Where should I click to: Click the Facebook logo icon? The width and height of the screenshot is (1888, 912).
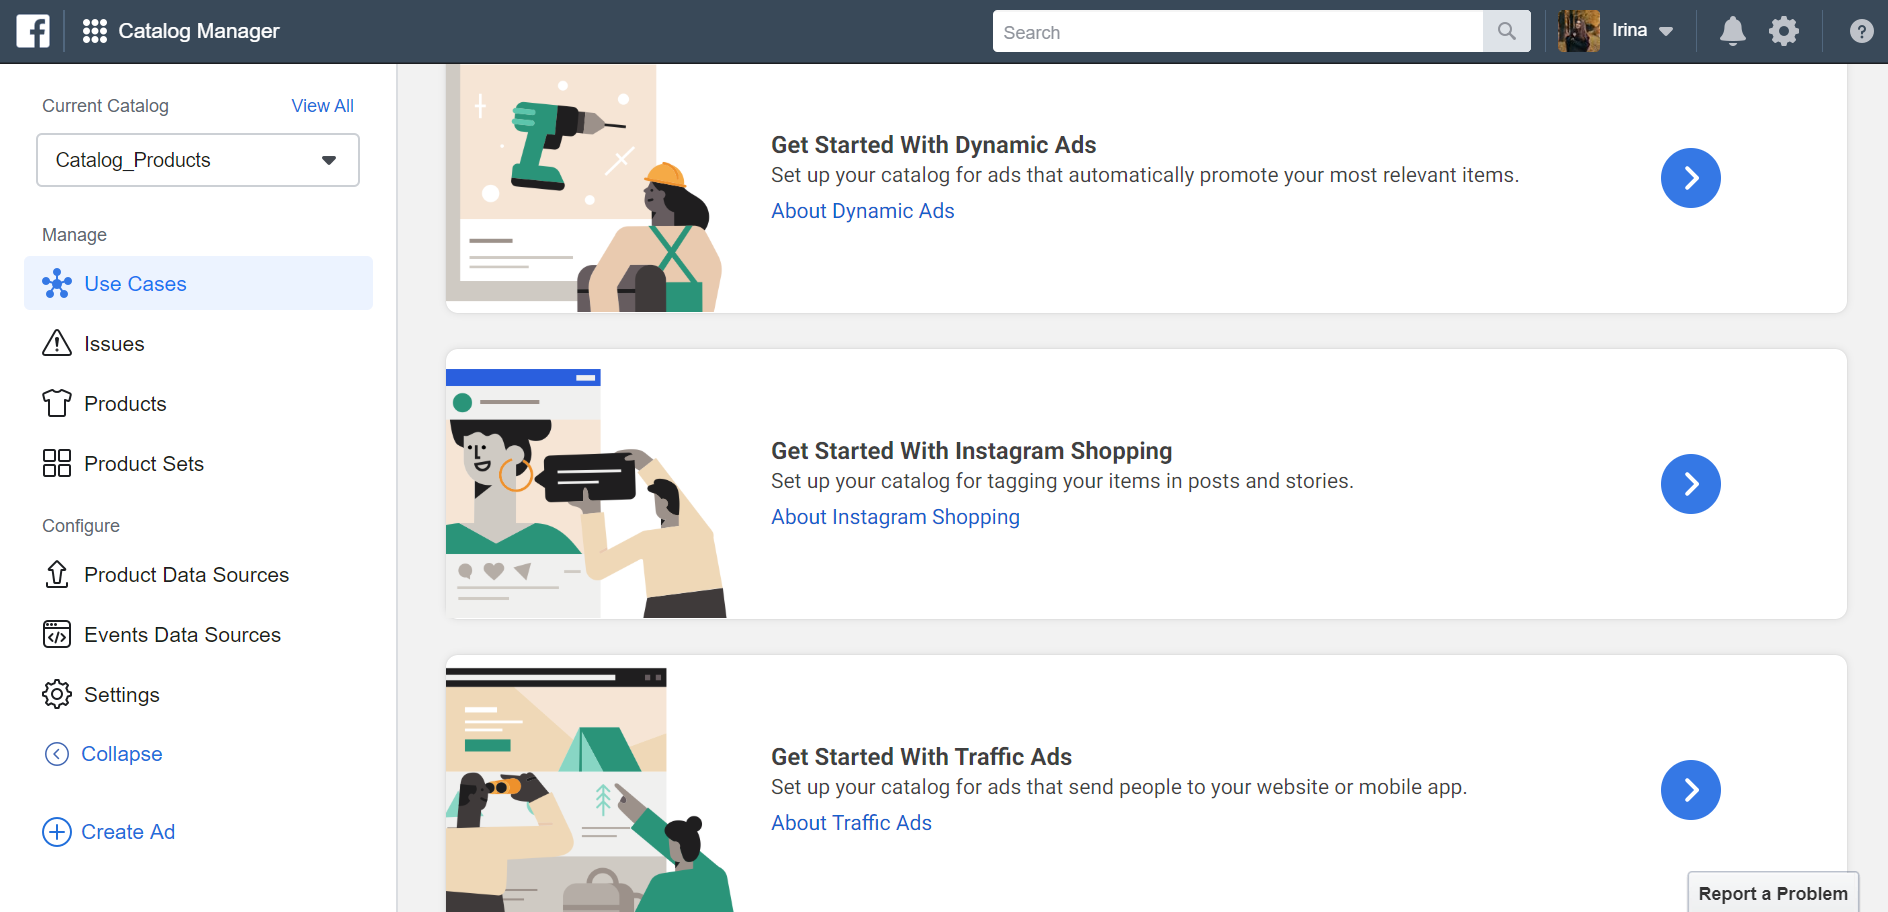[33, 31]
